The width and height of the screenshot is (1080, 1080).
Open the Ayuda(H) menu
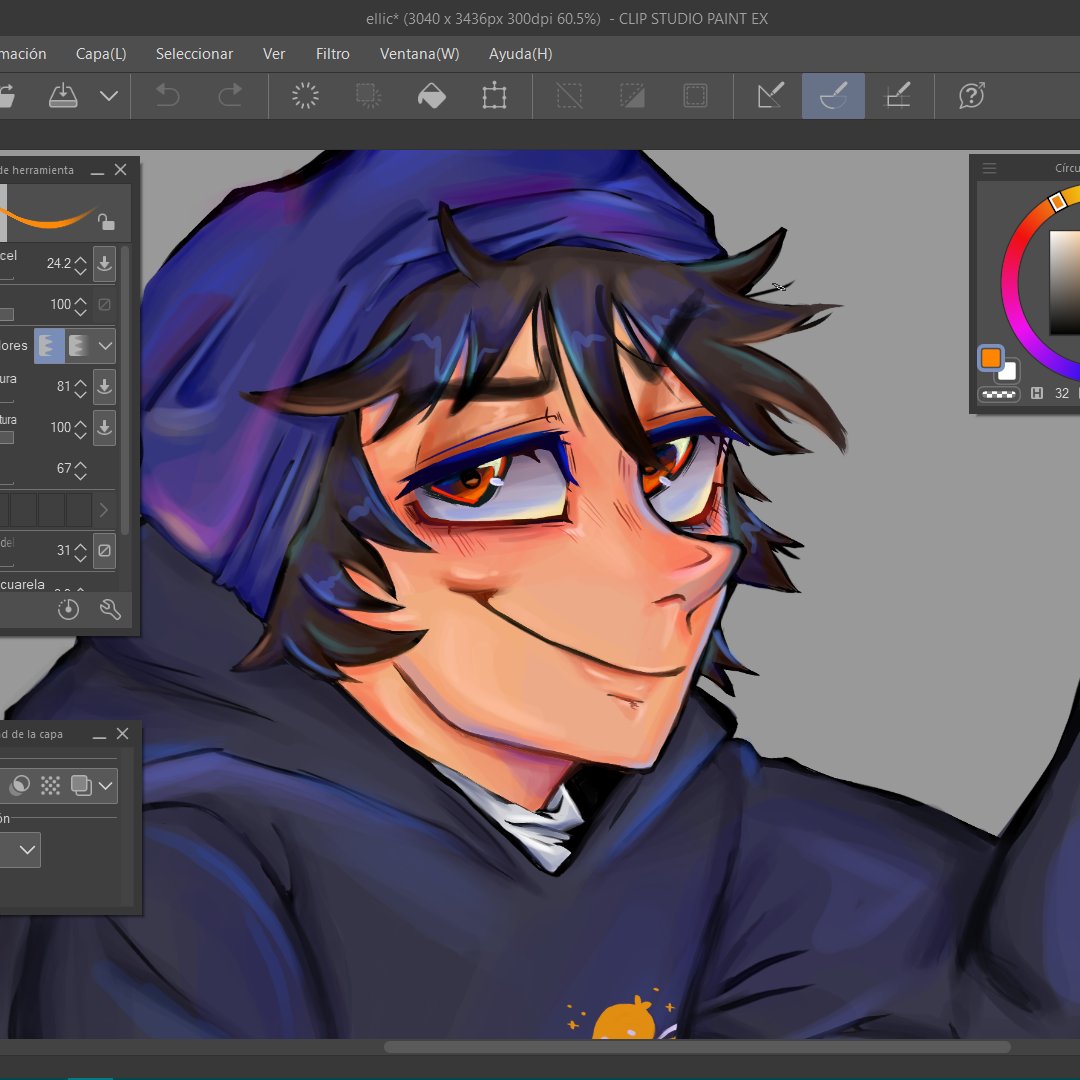521,54
